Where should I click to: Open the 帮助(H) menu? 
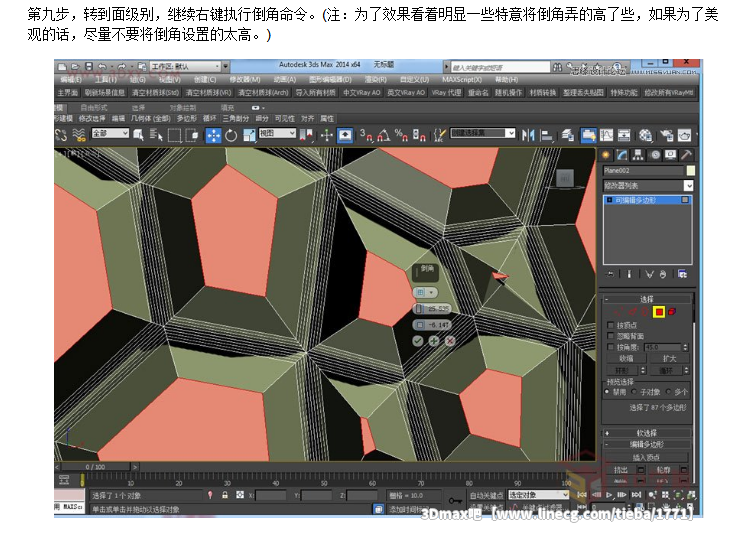[x=506, y=79]
